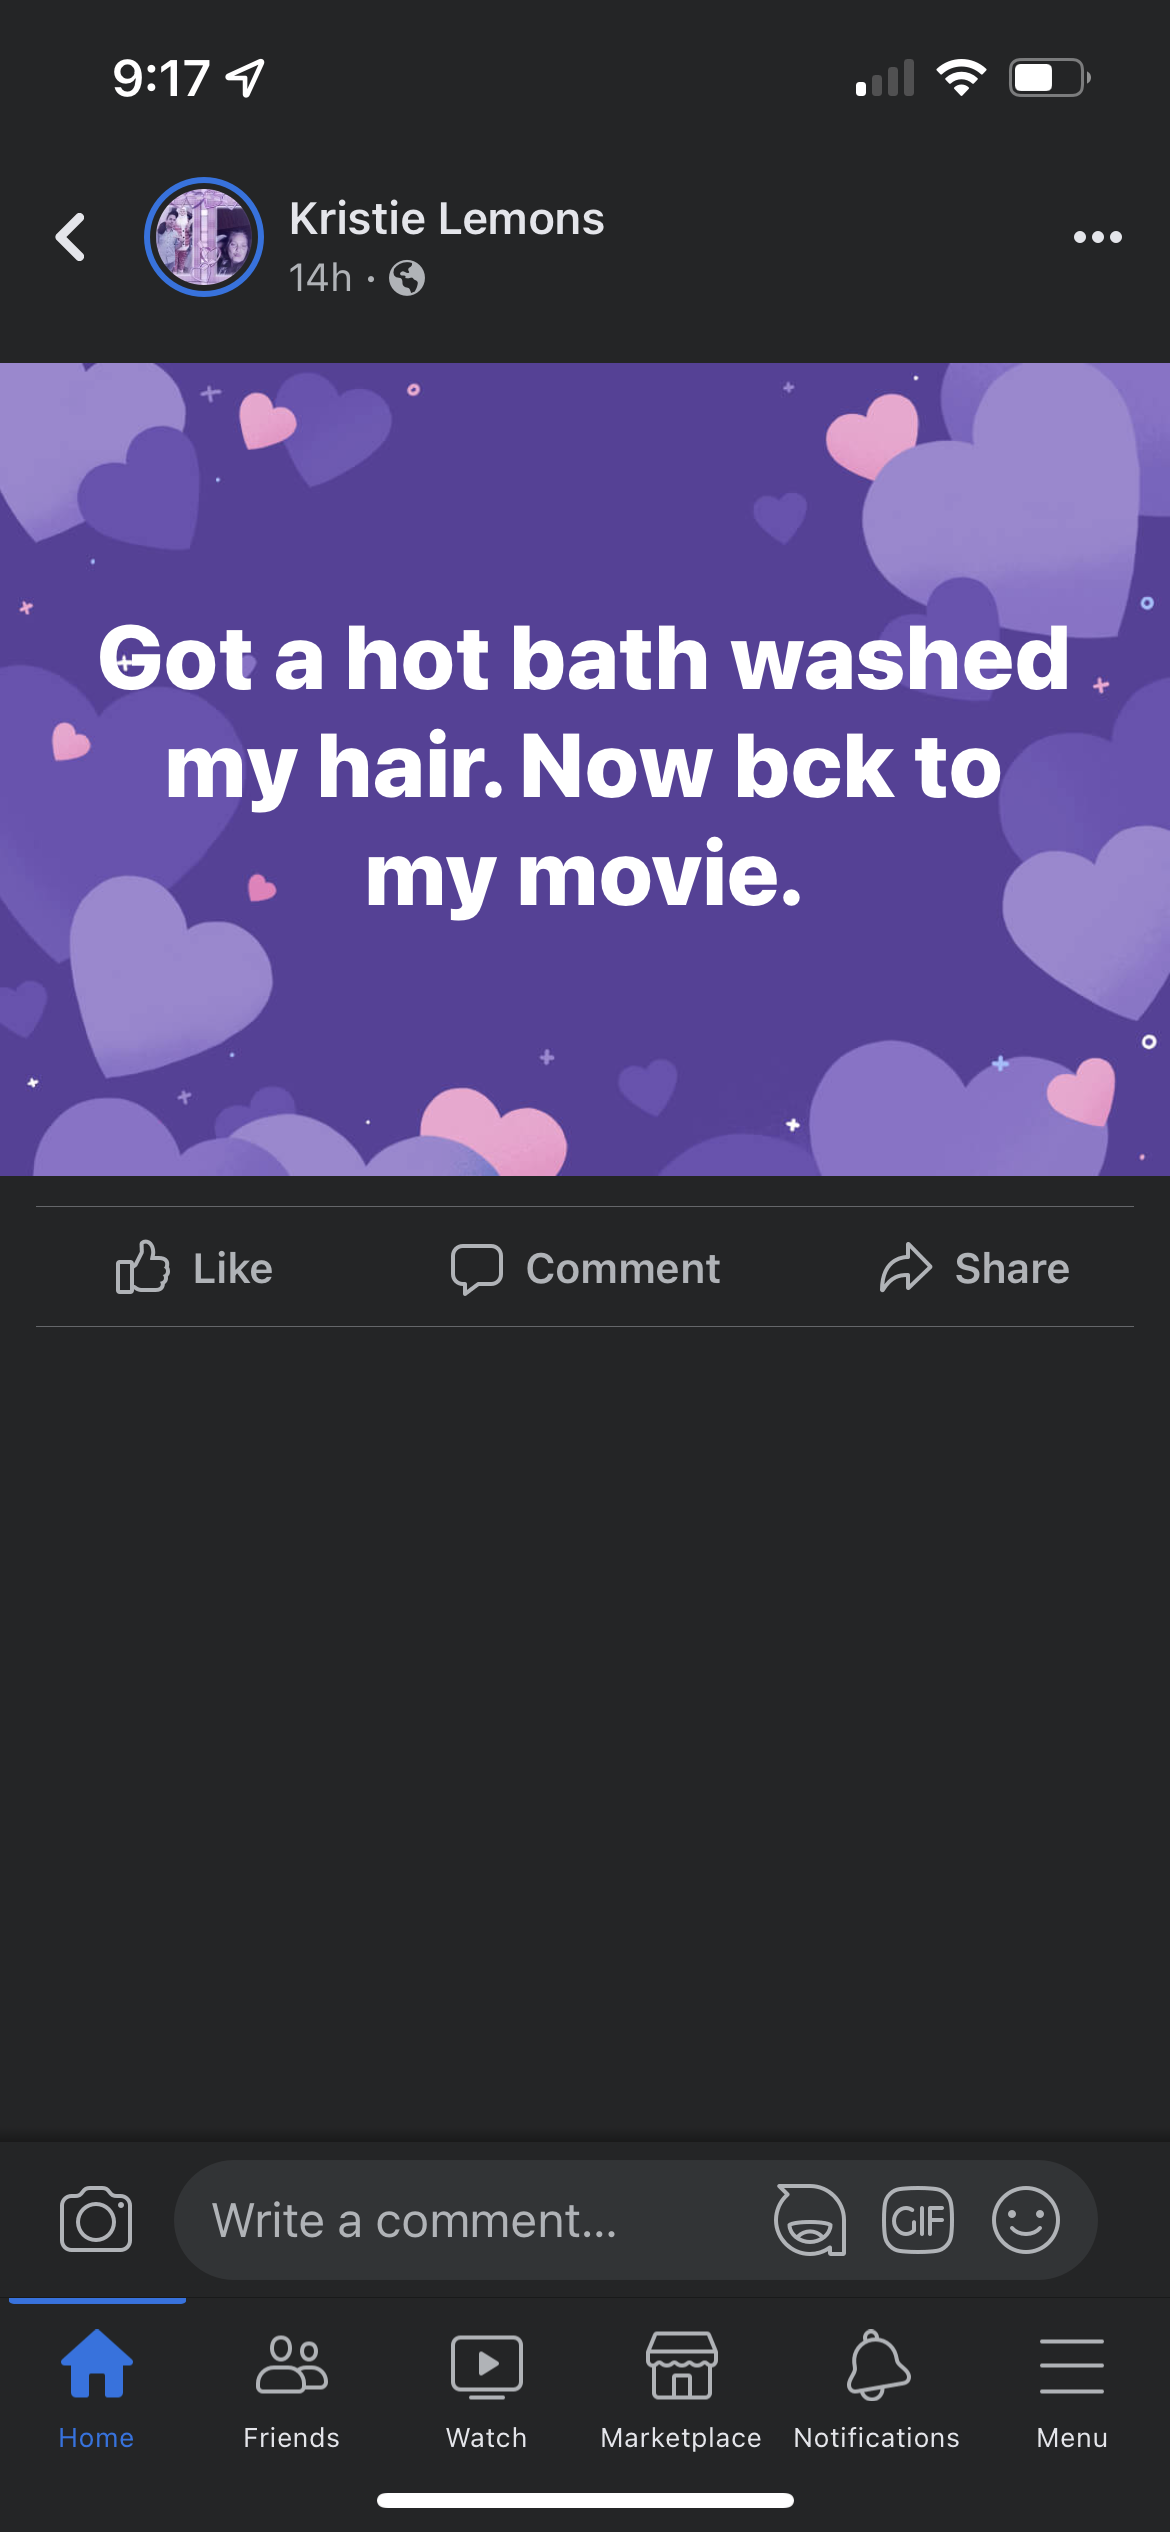This screenshot has width=1170, height=2532.
Task: Tap the Kristie Lemons name link
Action: click(446, 218)
